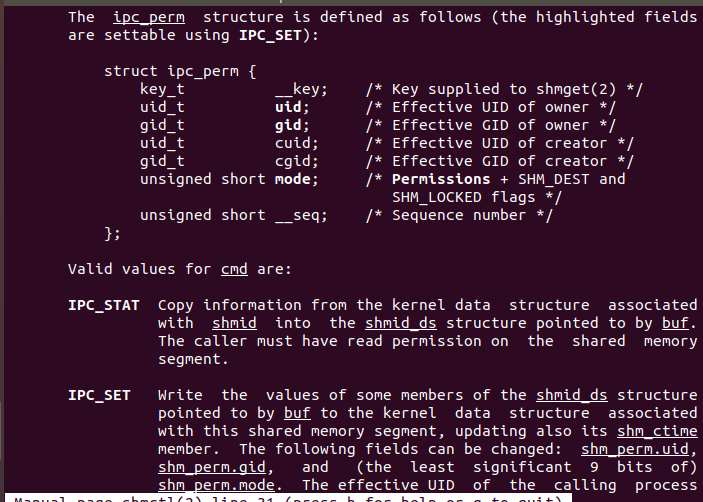
Task: Click the bold mode field name
Action: [x=292, y=179]
